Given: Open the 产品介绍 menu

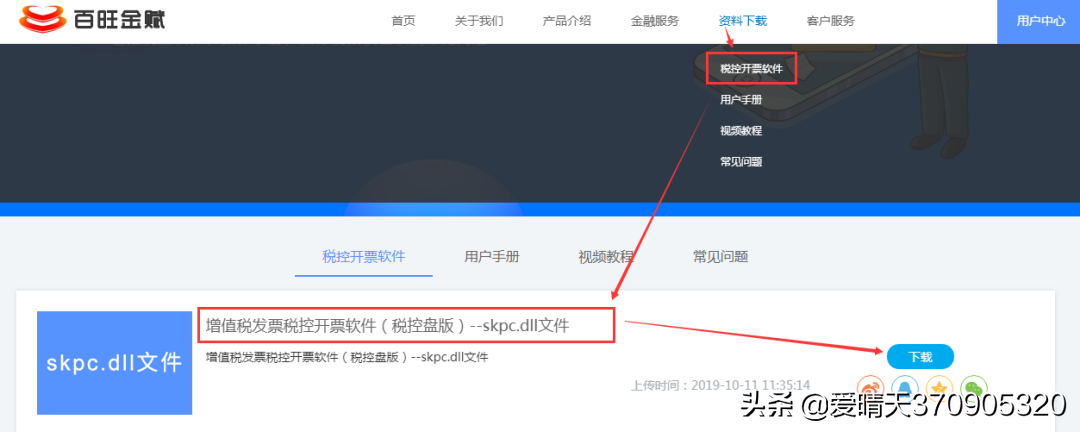Looking at the screenshot, I should 566,21.
